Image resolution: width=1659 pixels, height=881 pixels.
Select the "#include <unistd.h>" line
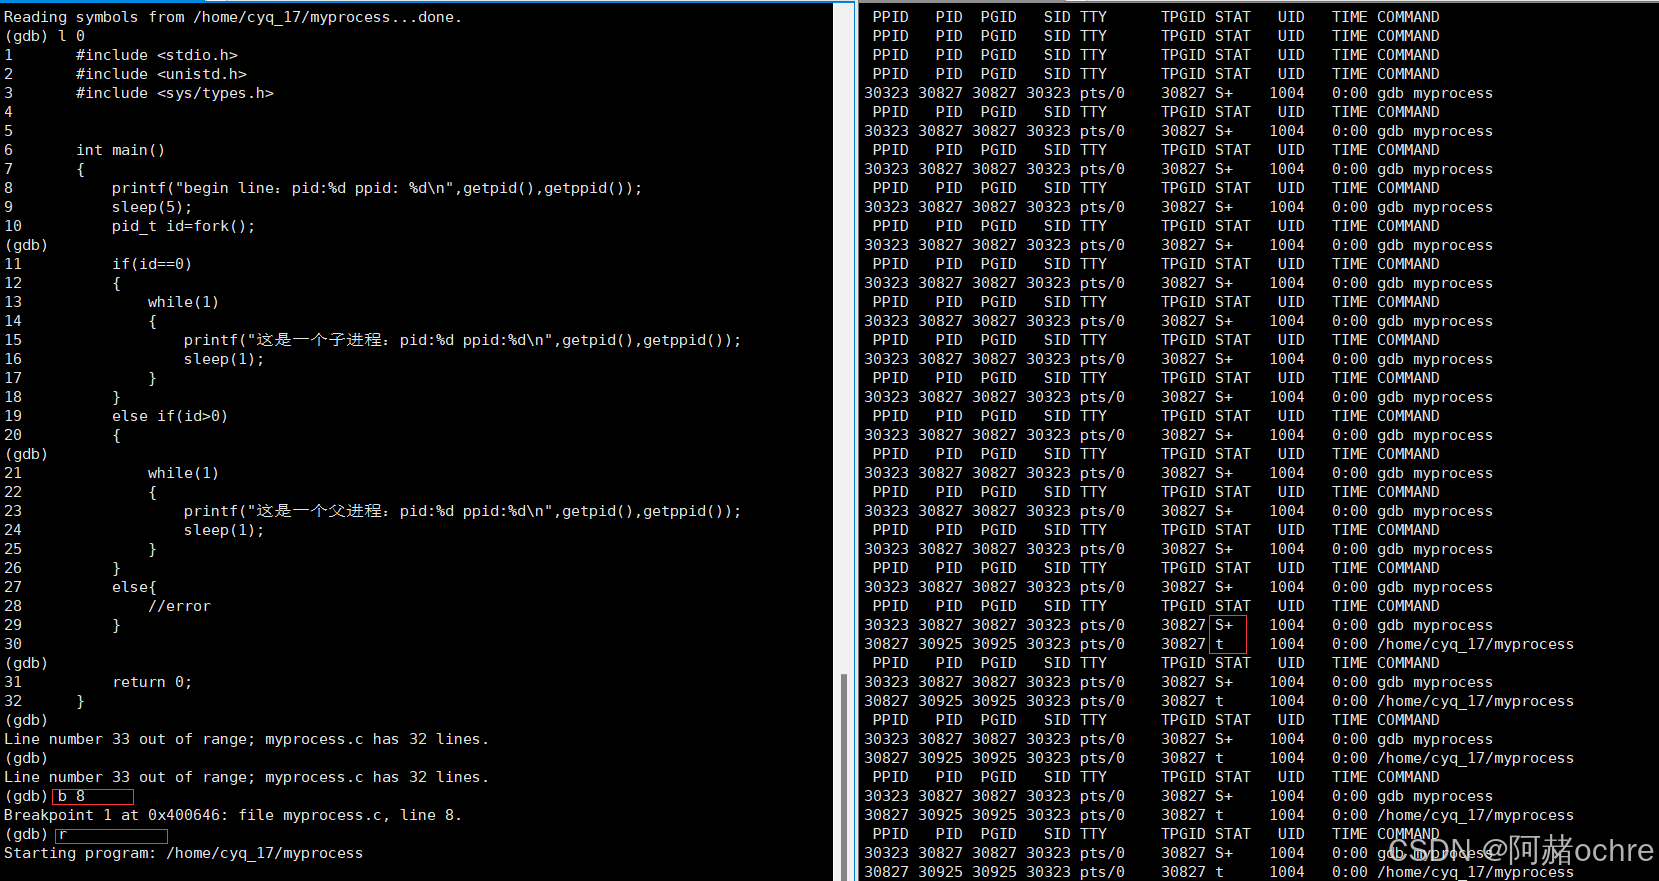[161, 74]
